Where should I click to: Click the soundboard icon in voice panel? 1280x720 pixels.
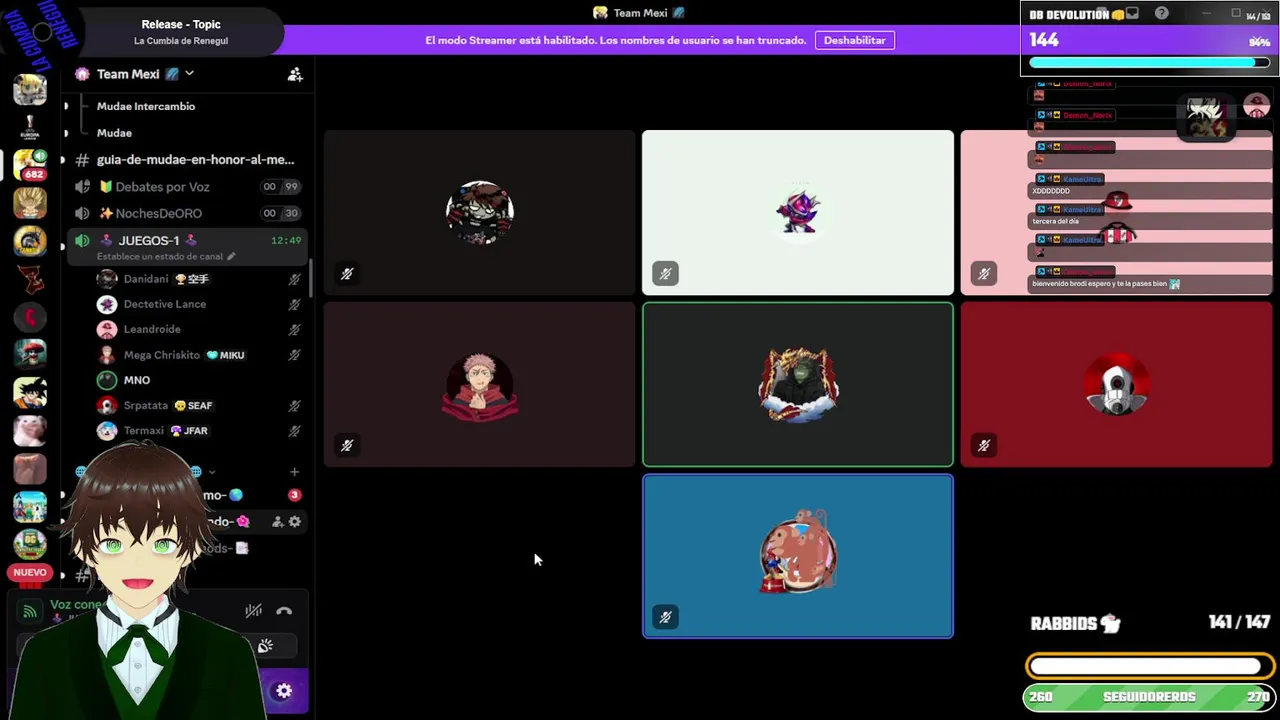265,646
